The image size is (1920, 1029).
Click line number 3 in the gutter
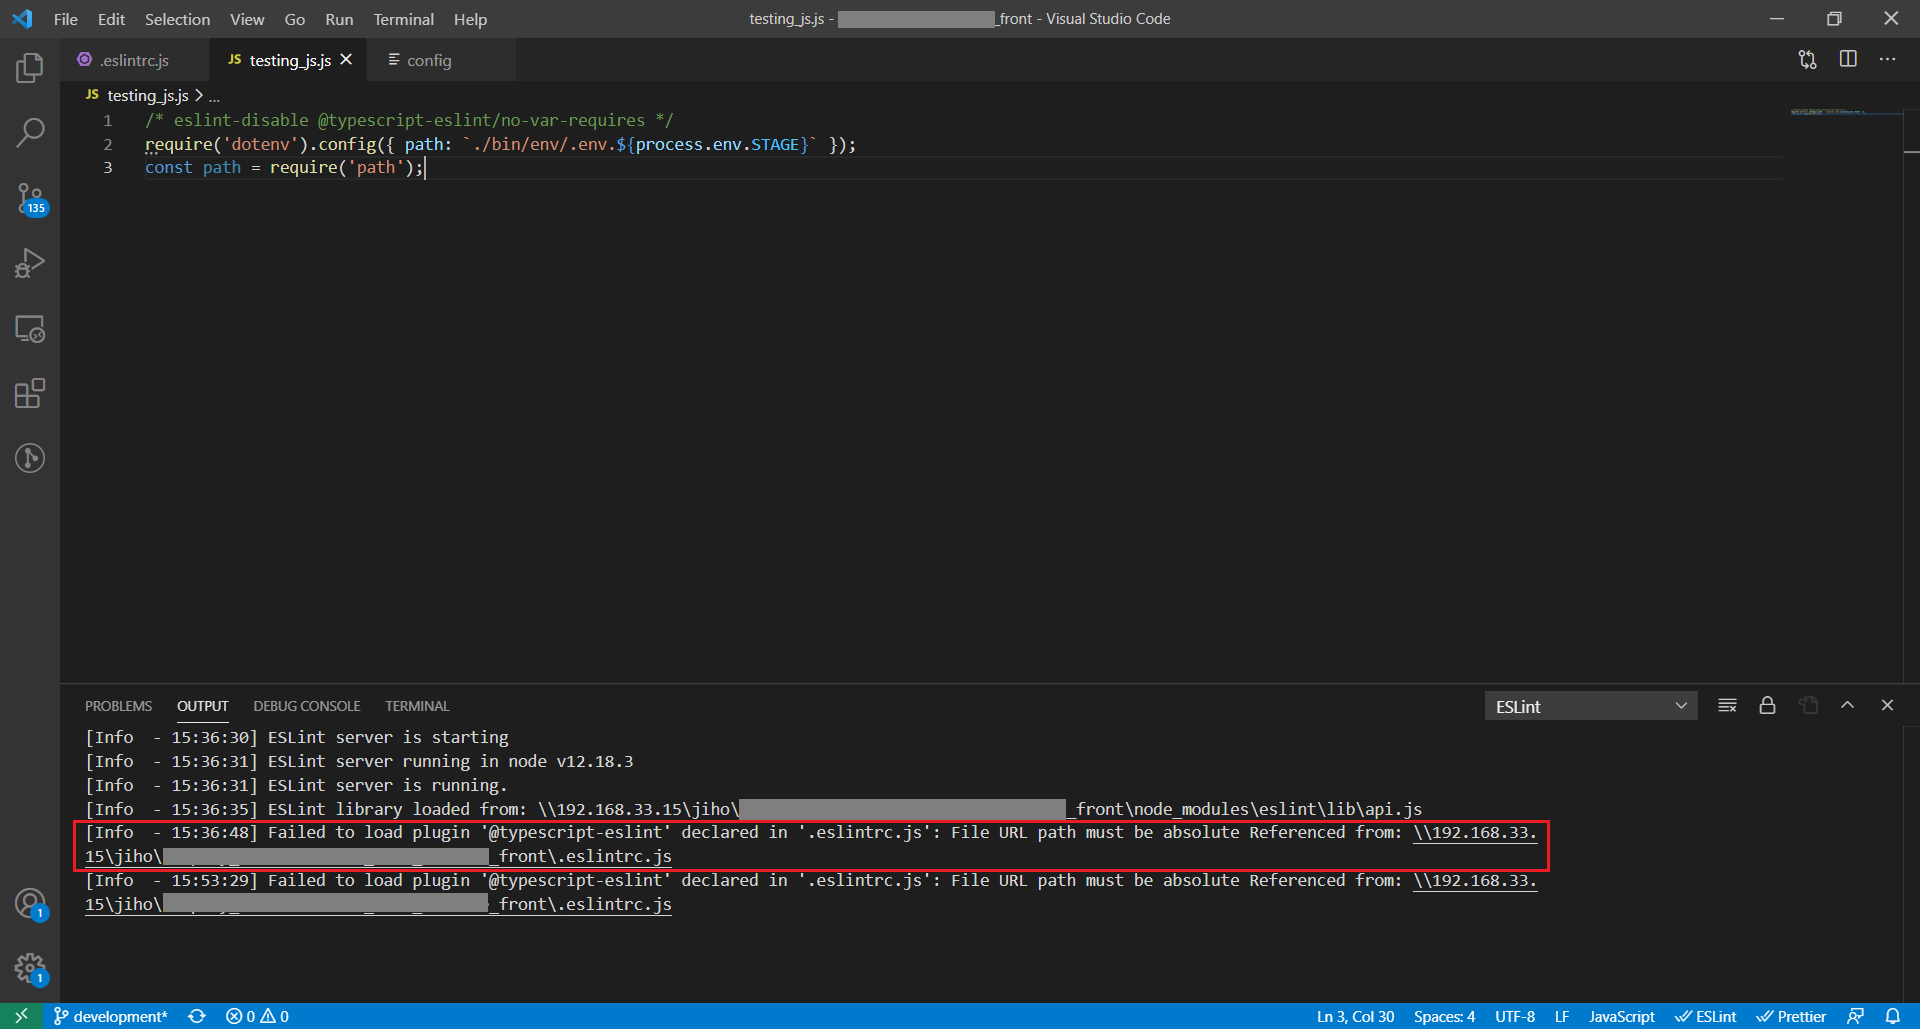pos(108,168)
